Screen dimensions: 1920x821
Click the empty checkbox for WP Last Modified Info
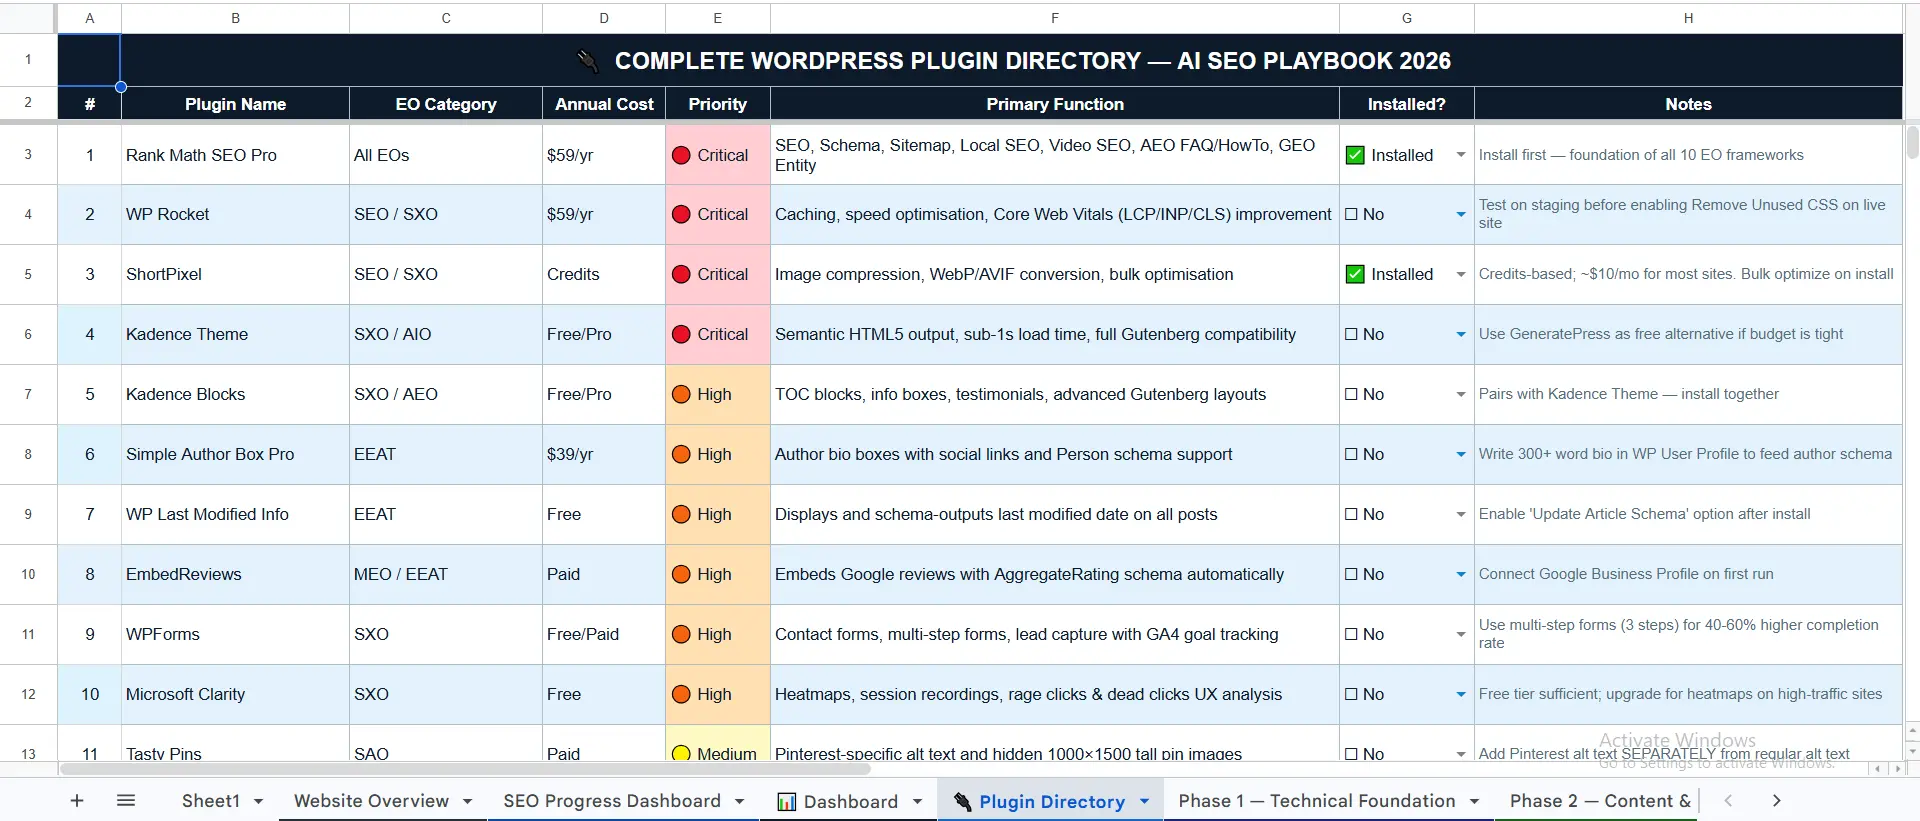(1352, 514)
